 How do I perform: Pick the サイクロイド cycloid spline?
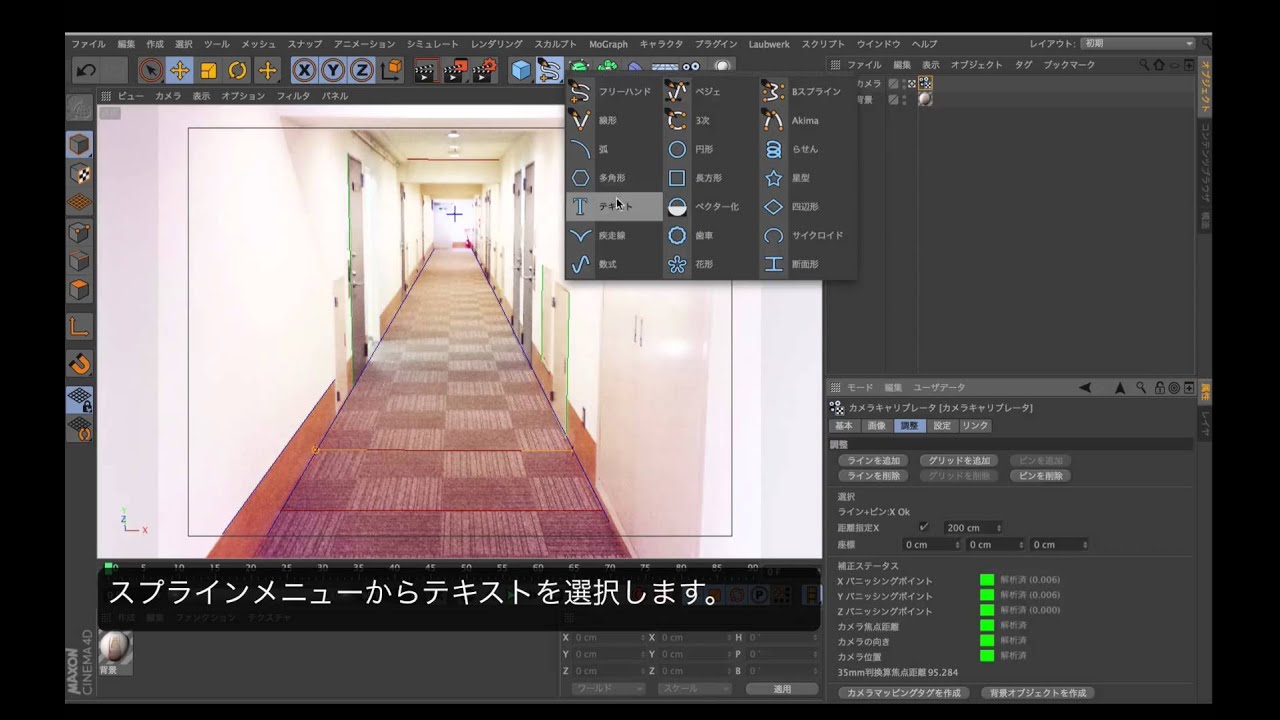pos(808,236)
